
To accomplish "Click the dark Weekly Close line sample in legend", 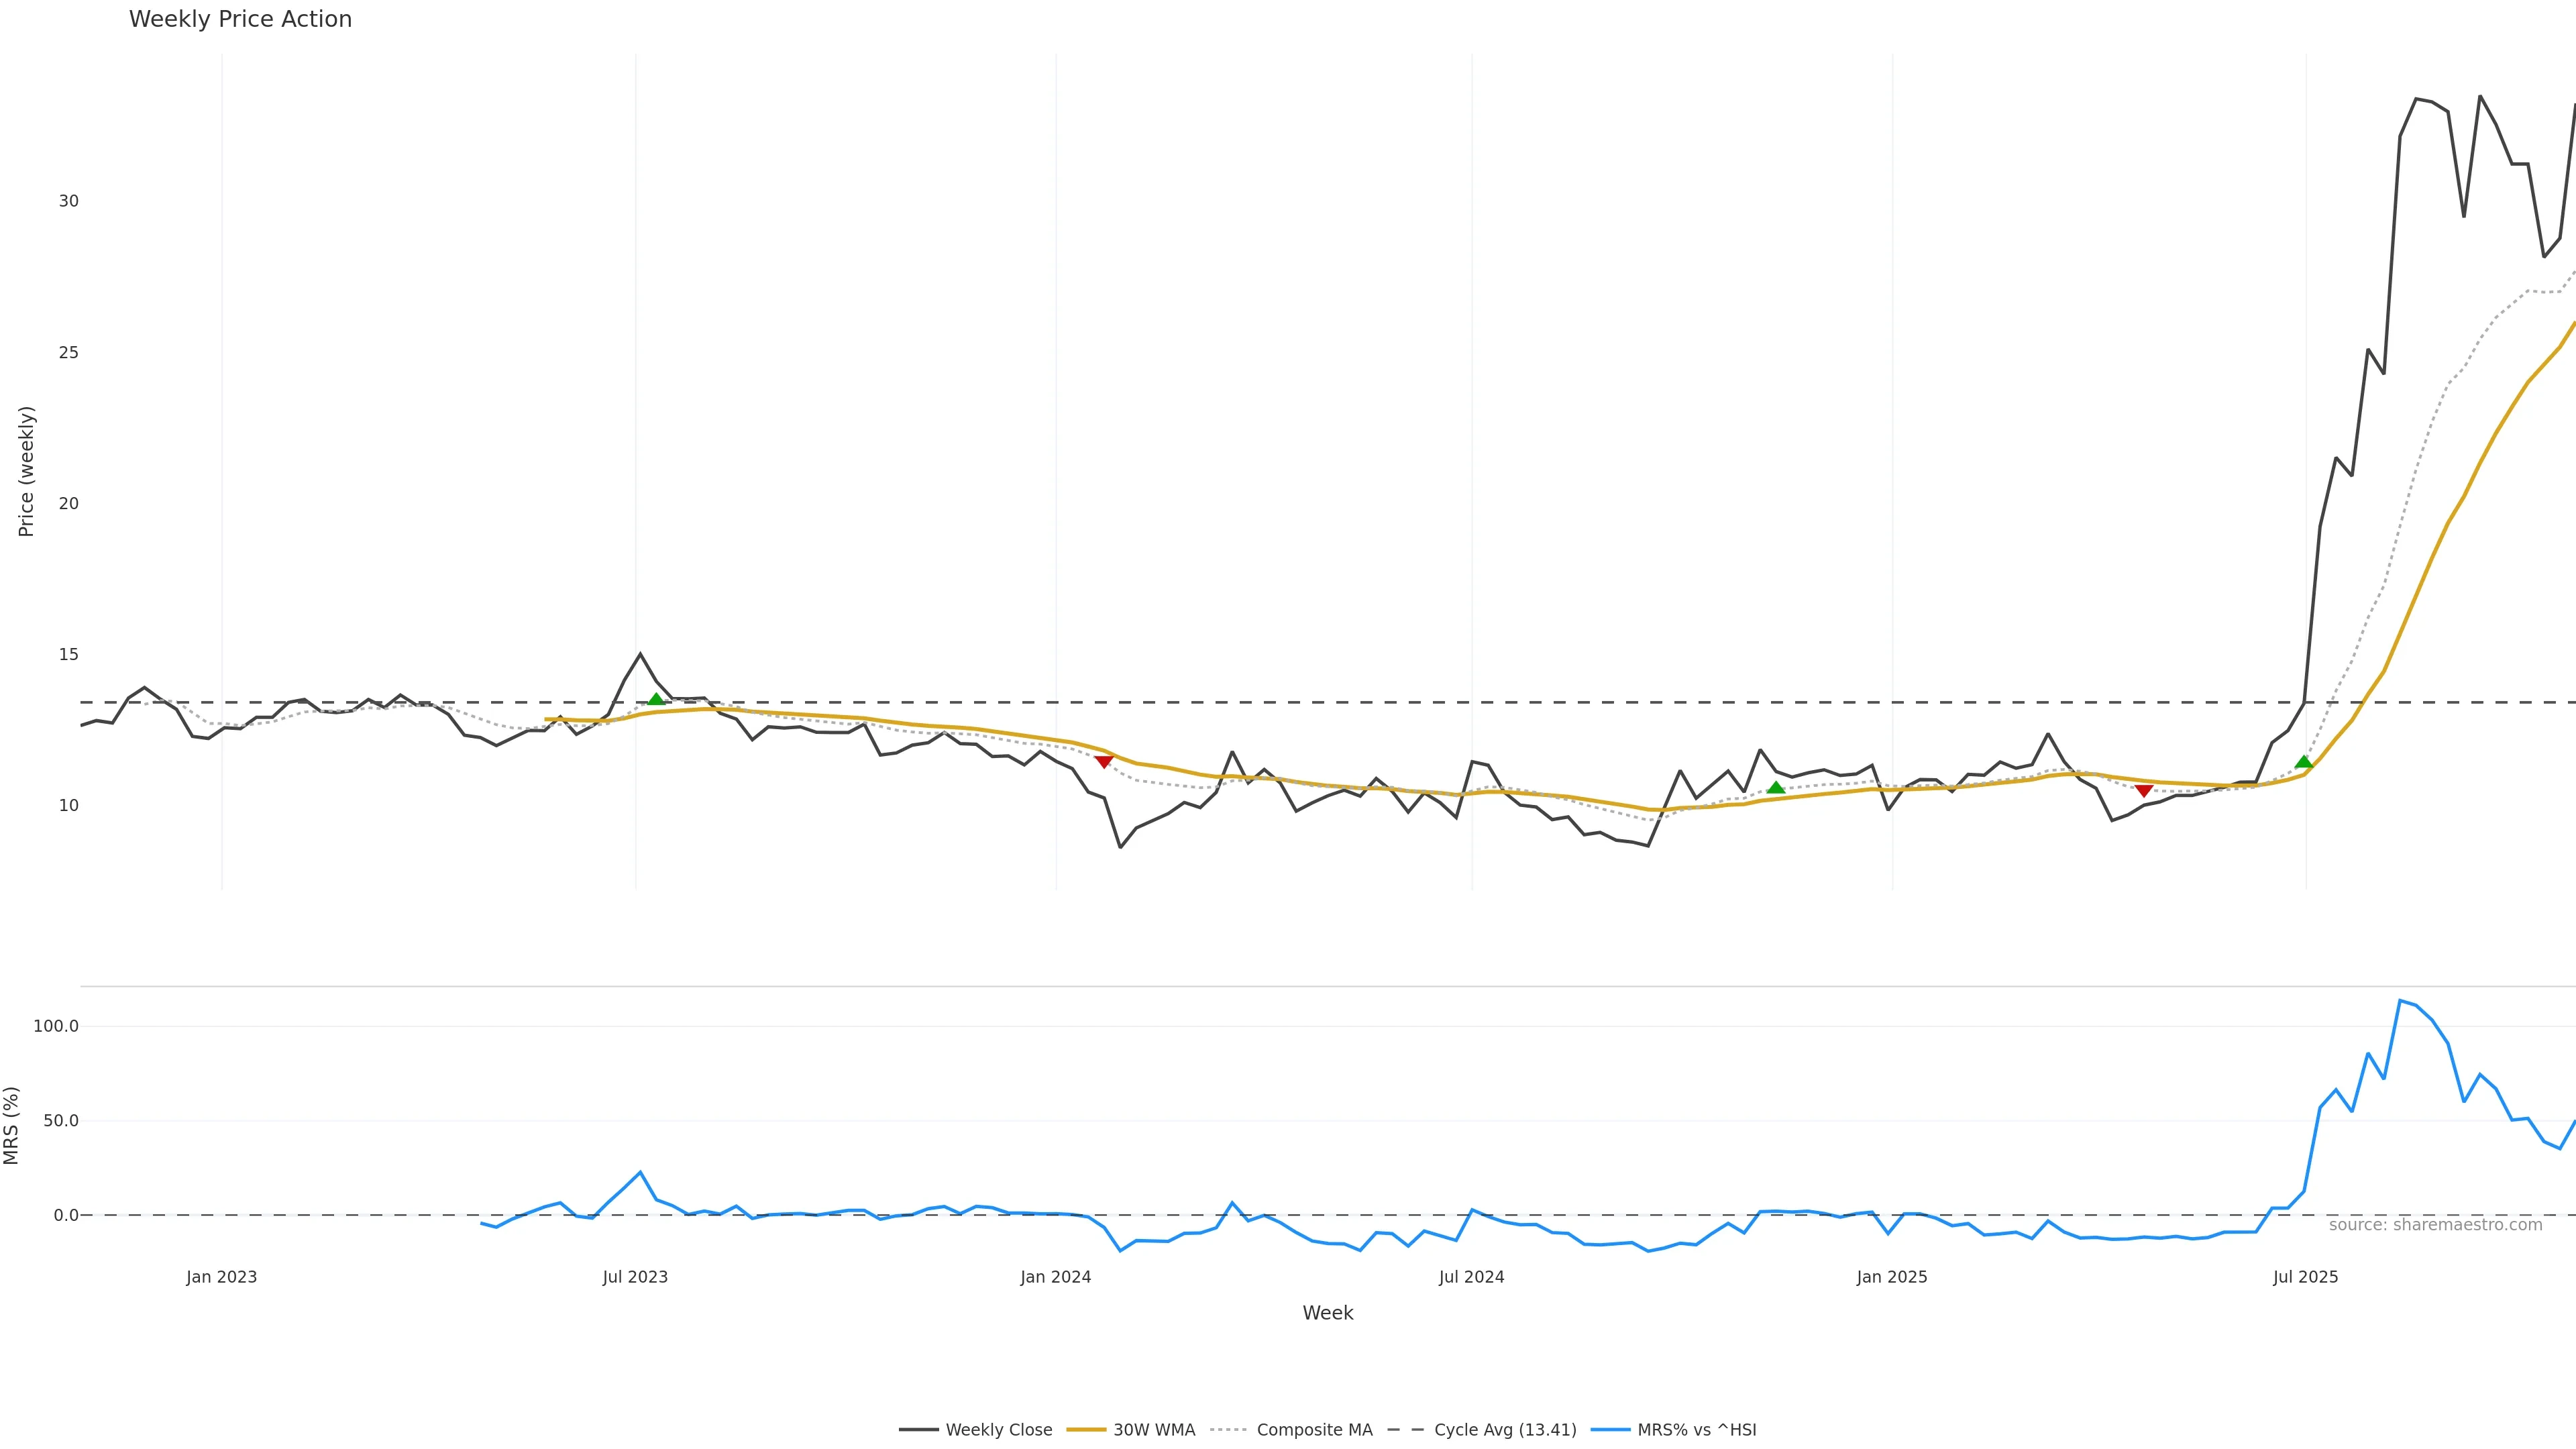I will coord(918,1430).
